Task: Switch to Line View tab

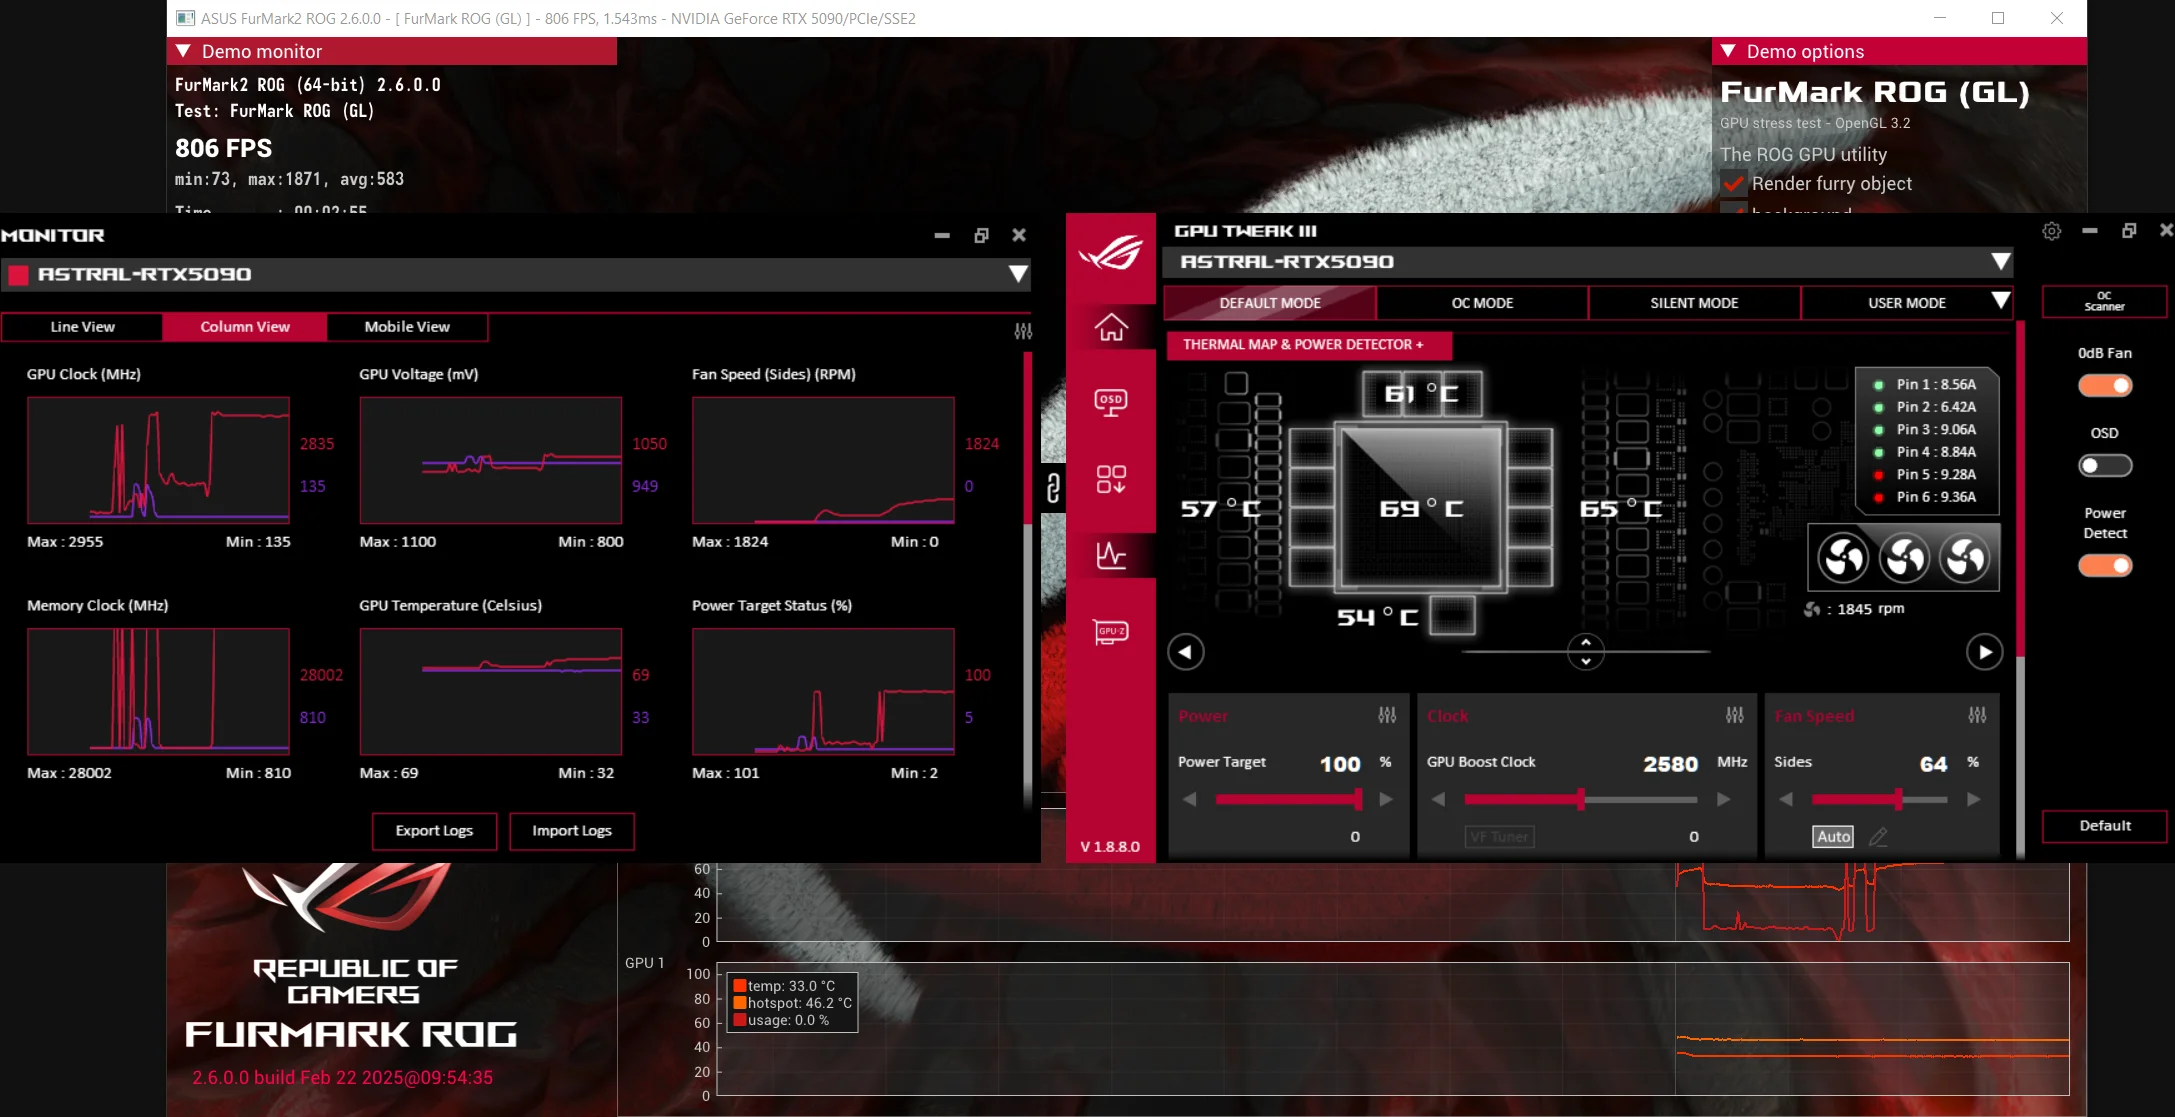Action: (x=83, y=327)
